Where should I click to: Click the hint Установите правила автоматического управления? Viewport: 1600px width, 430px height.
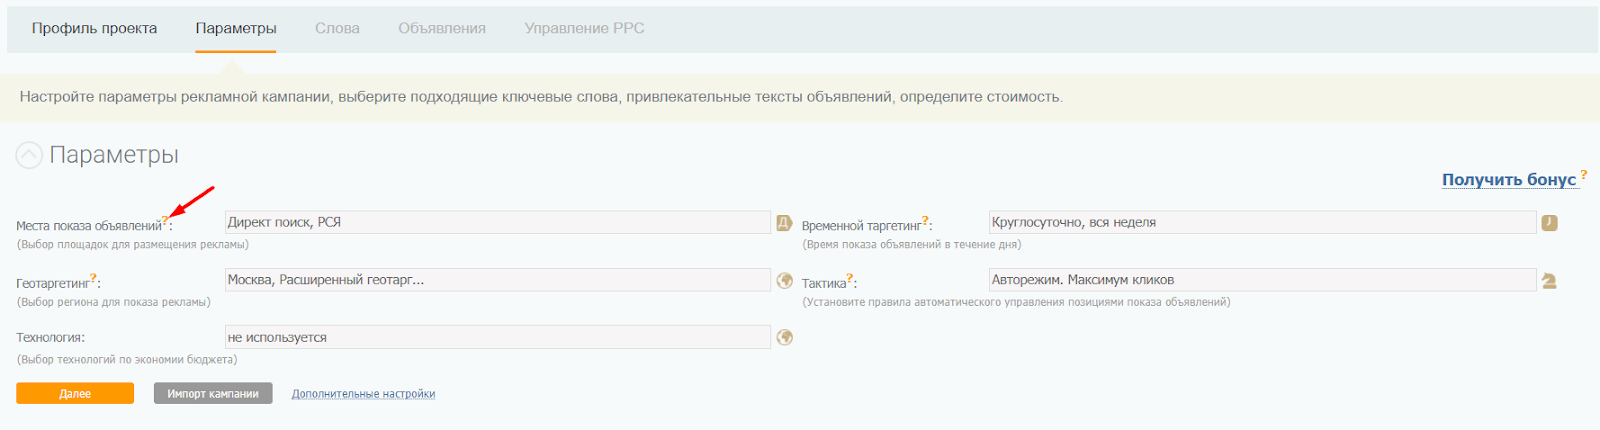coord(1016,302)
